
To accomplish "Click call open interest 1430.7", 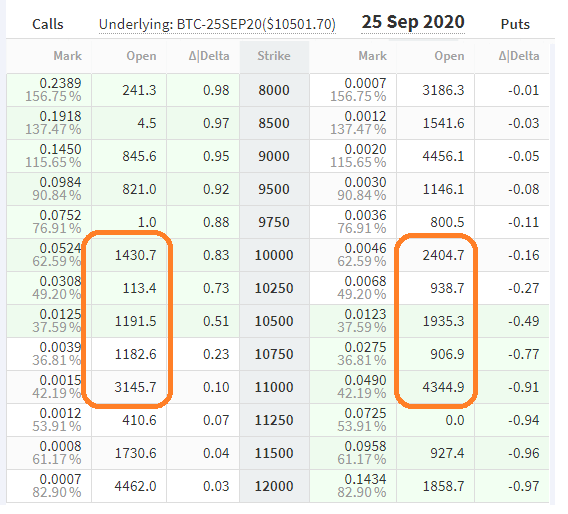I will point(135,255).
